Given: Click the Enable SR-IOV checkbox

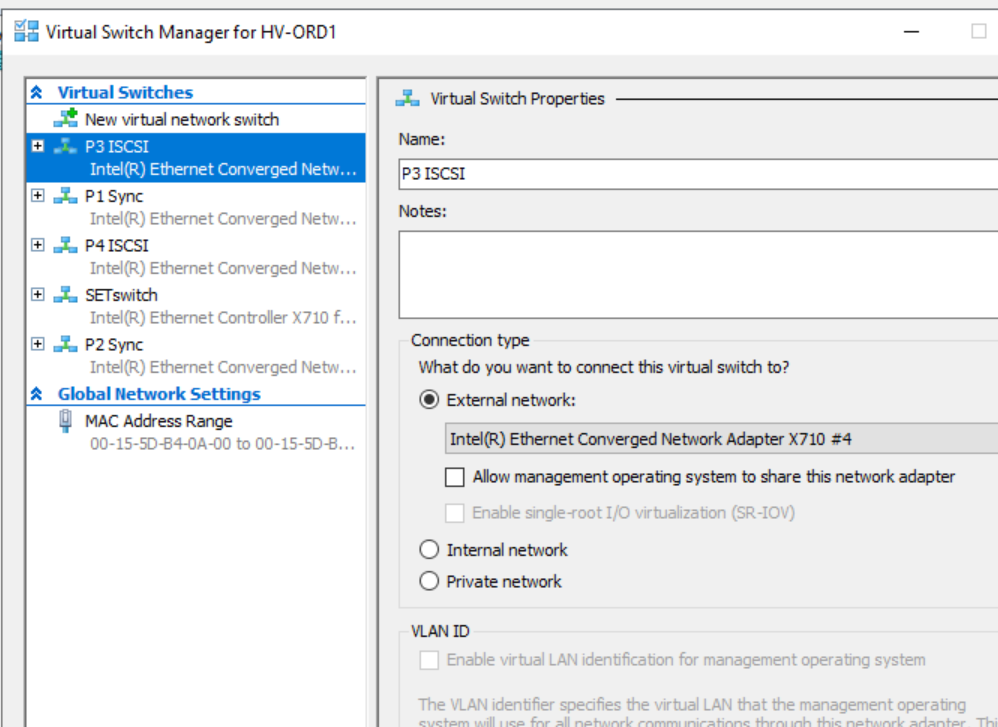Looking at the screenshot, I should point(454,512).
